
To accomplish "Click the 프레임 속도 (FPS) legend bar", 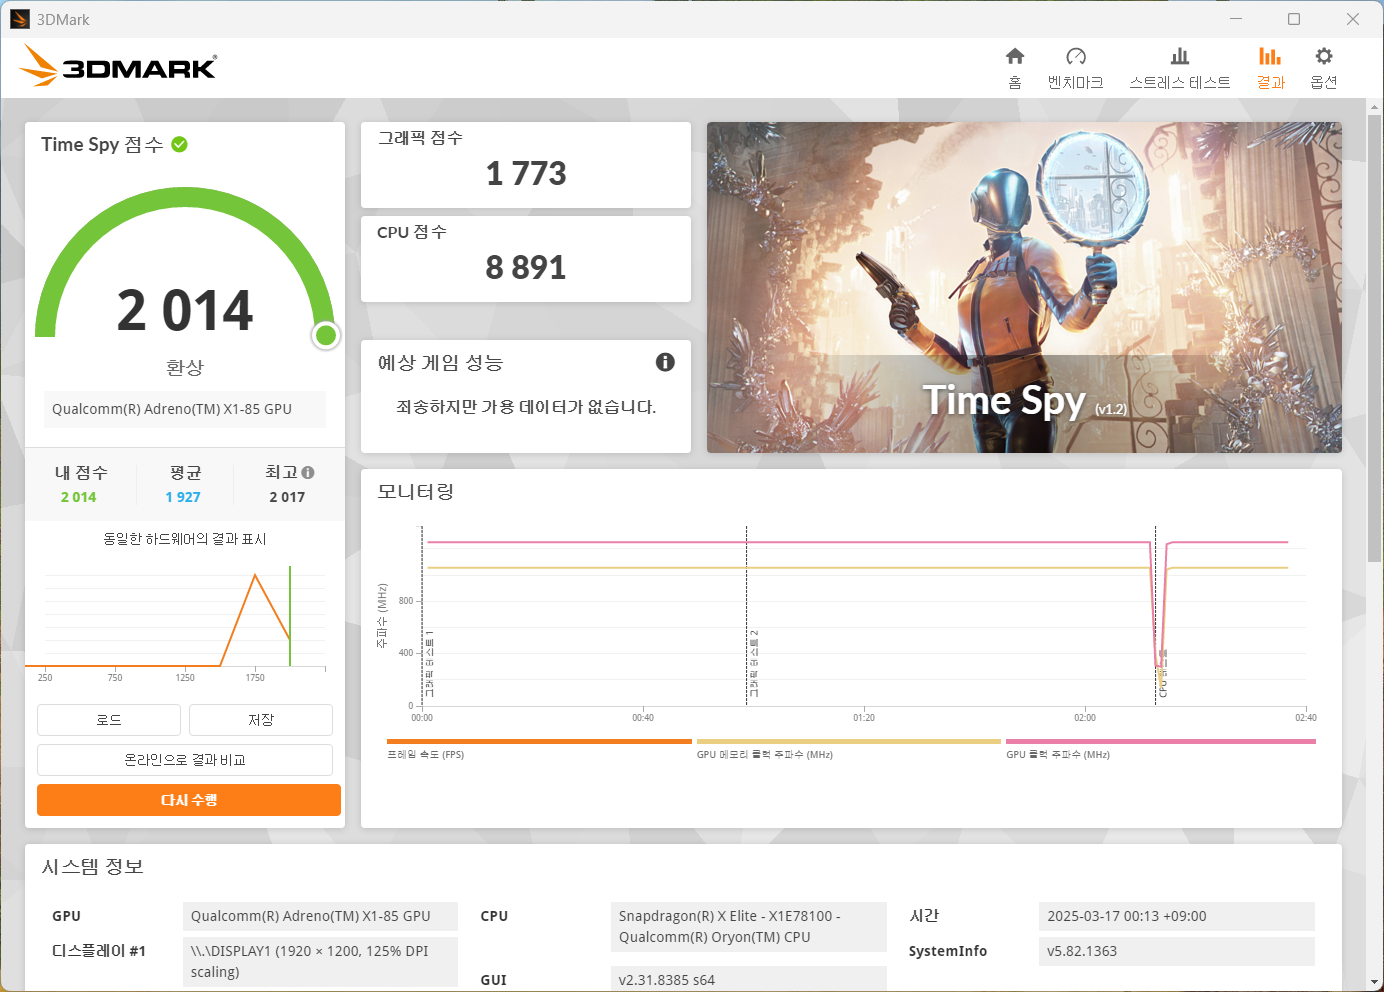I will coord(539,742).
